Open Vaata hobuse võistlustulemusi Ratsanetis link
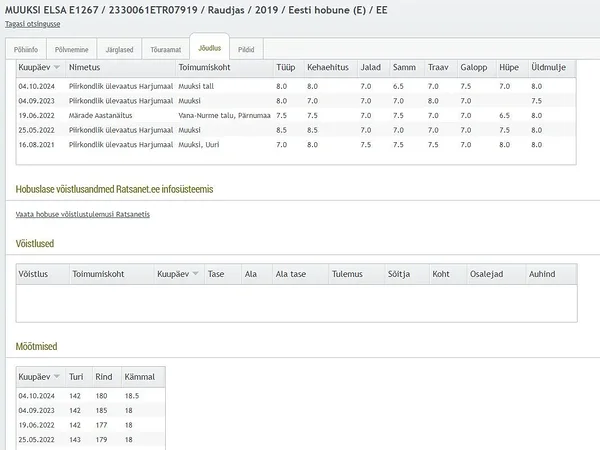The image size is (600, 450). [83, 214]
